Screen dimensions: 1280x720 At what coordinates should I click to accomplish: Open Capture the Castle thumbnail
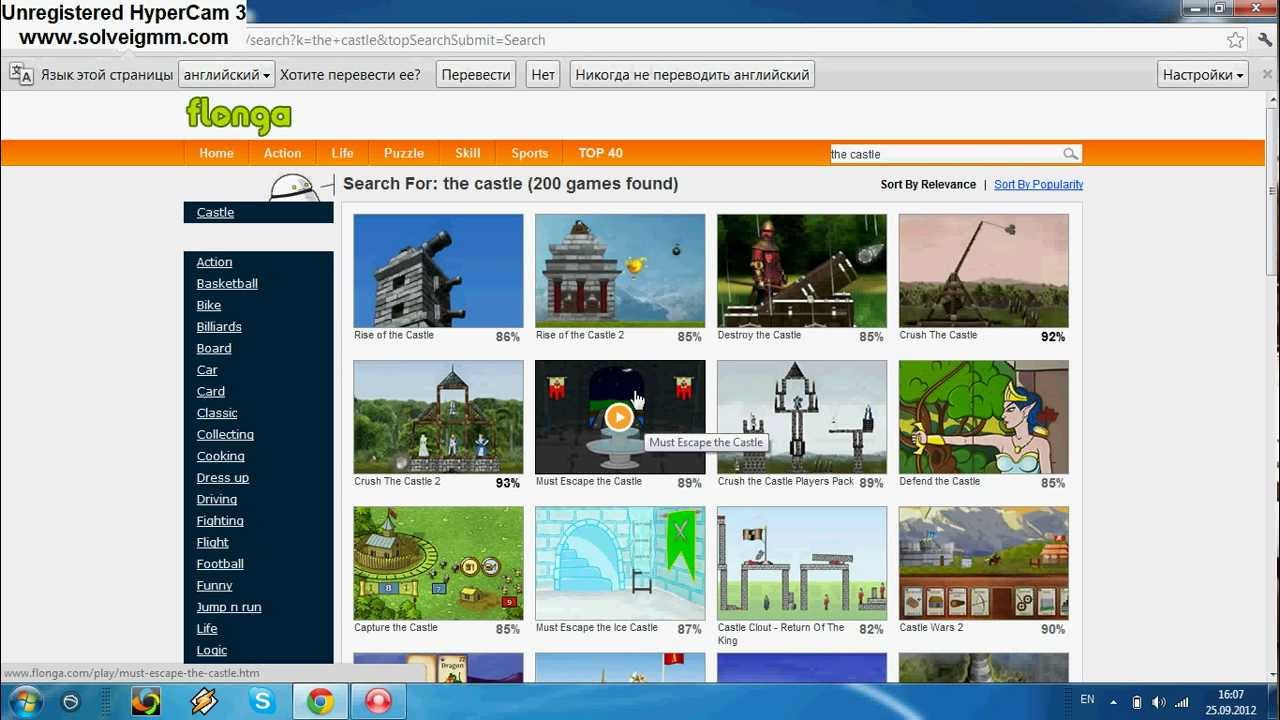point(438,563)
